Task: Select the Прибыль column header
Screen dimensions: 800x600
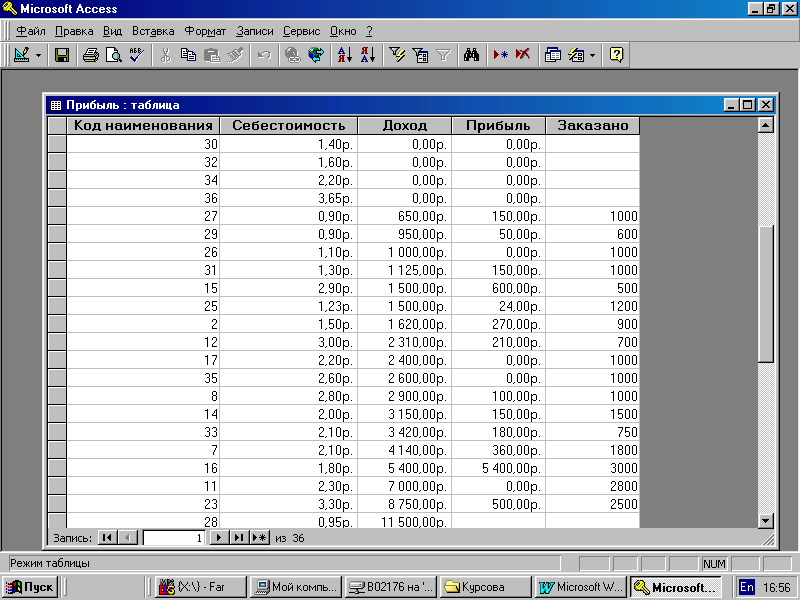Action: click(x=498, y=126)
